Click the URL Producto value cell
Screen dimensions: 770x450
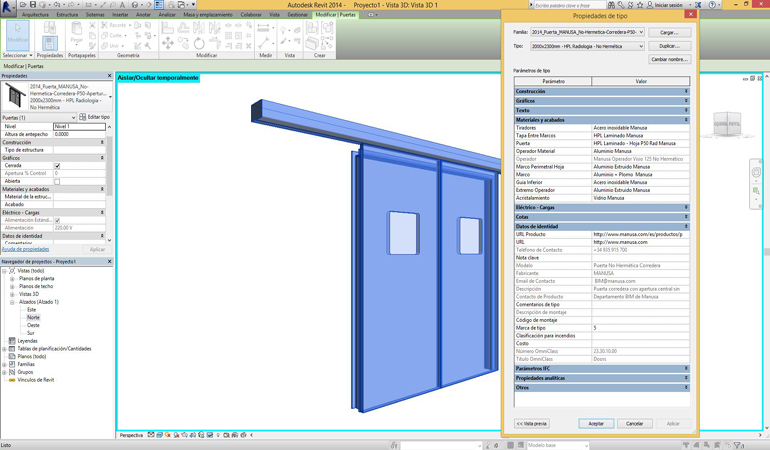tap(640, 234)
